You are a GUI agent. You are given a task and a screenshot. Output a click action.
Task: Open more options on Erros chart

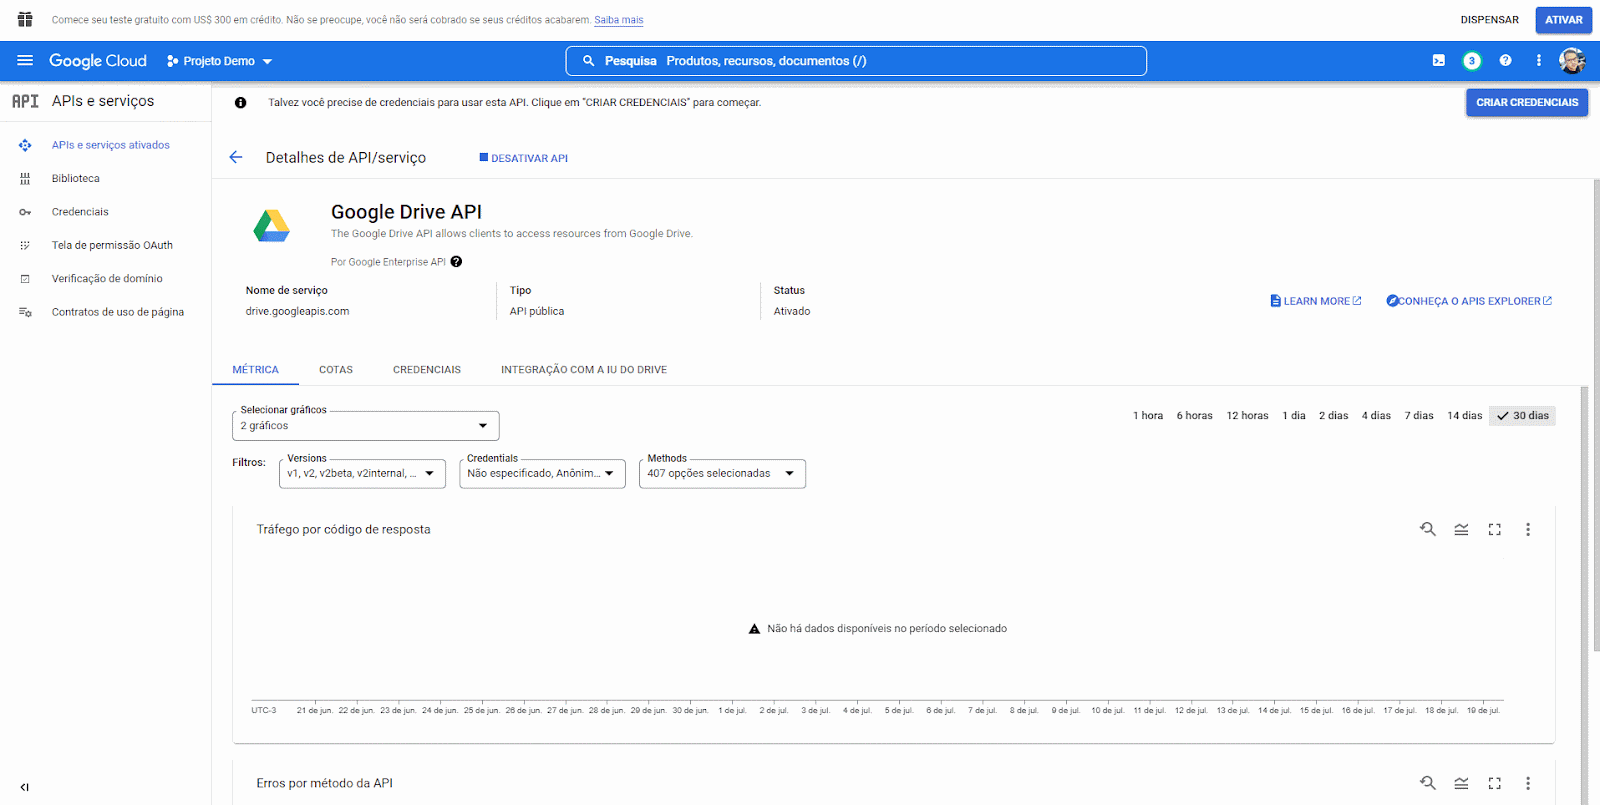pyautogui.click(x=1528, y=783)
